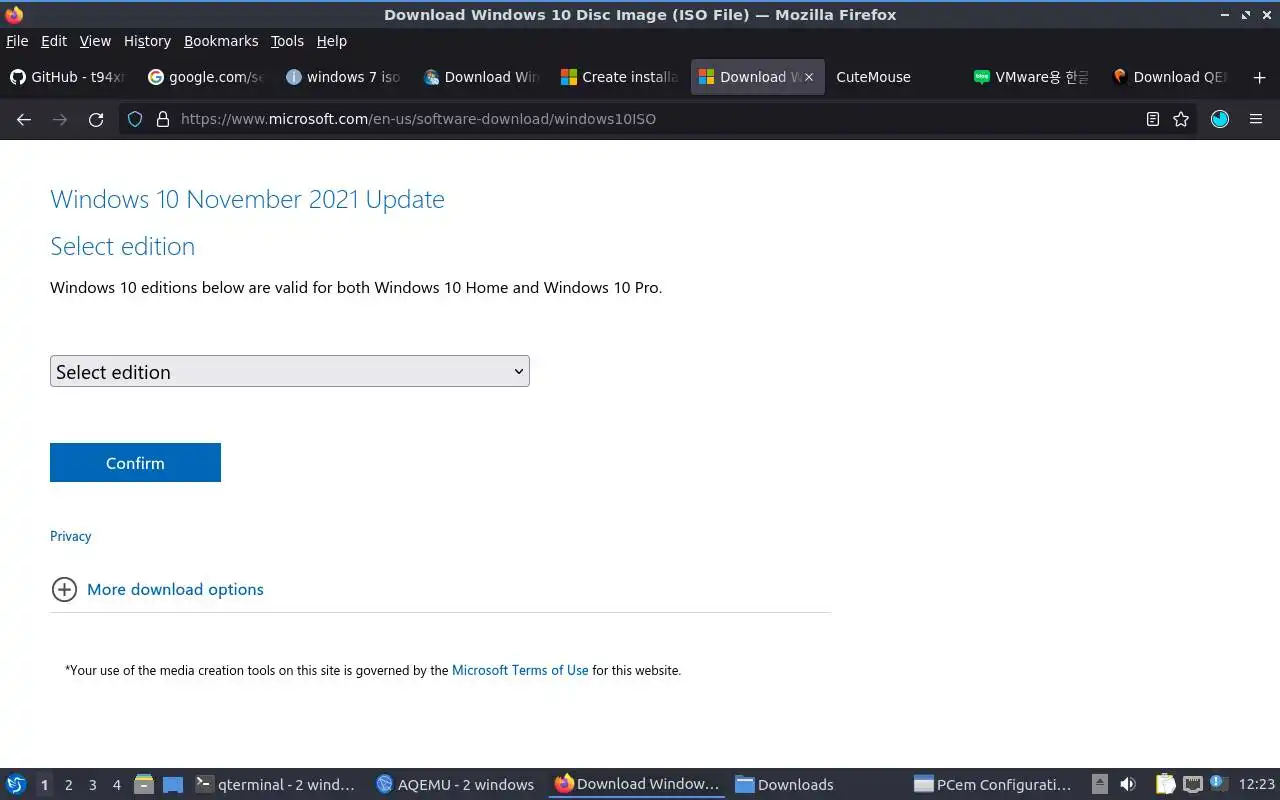Toggle reader view icon
Image resolution: width=1280 pixels, height=800 pixels.
[1153, 119]
